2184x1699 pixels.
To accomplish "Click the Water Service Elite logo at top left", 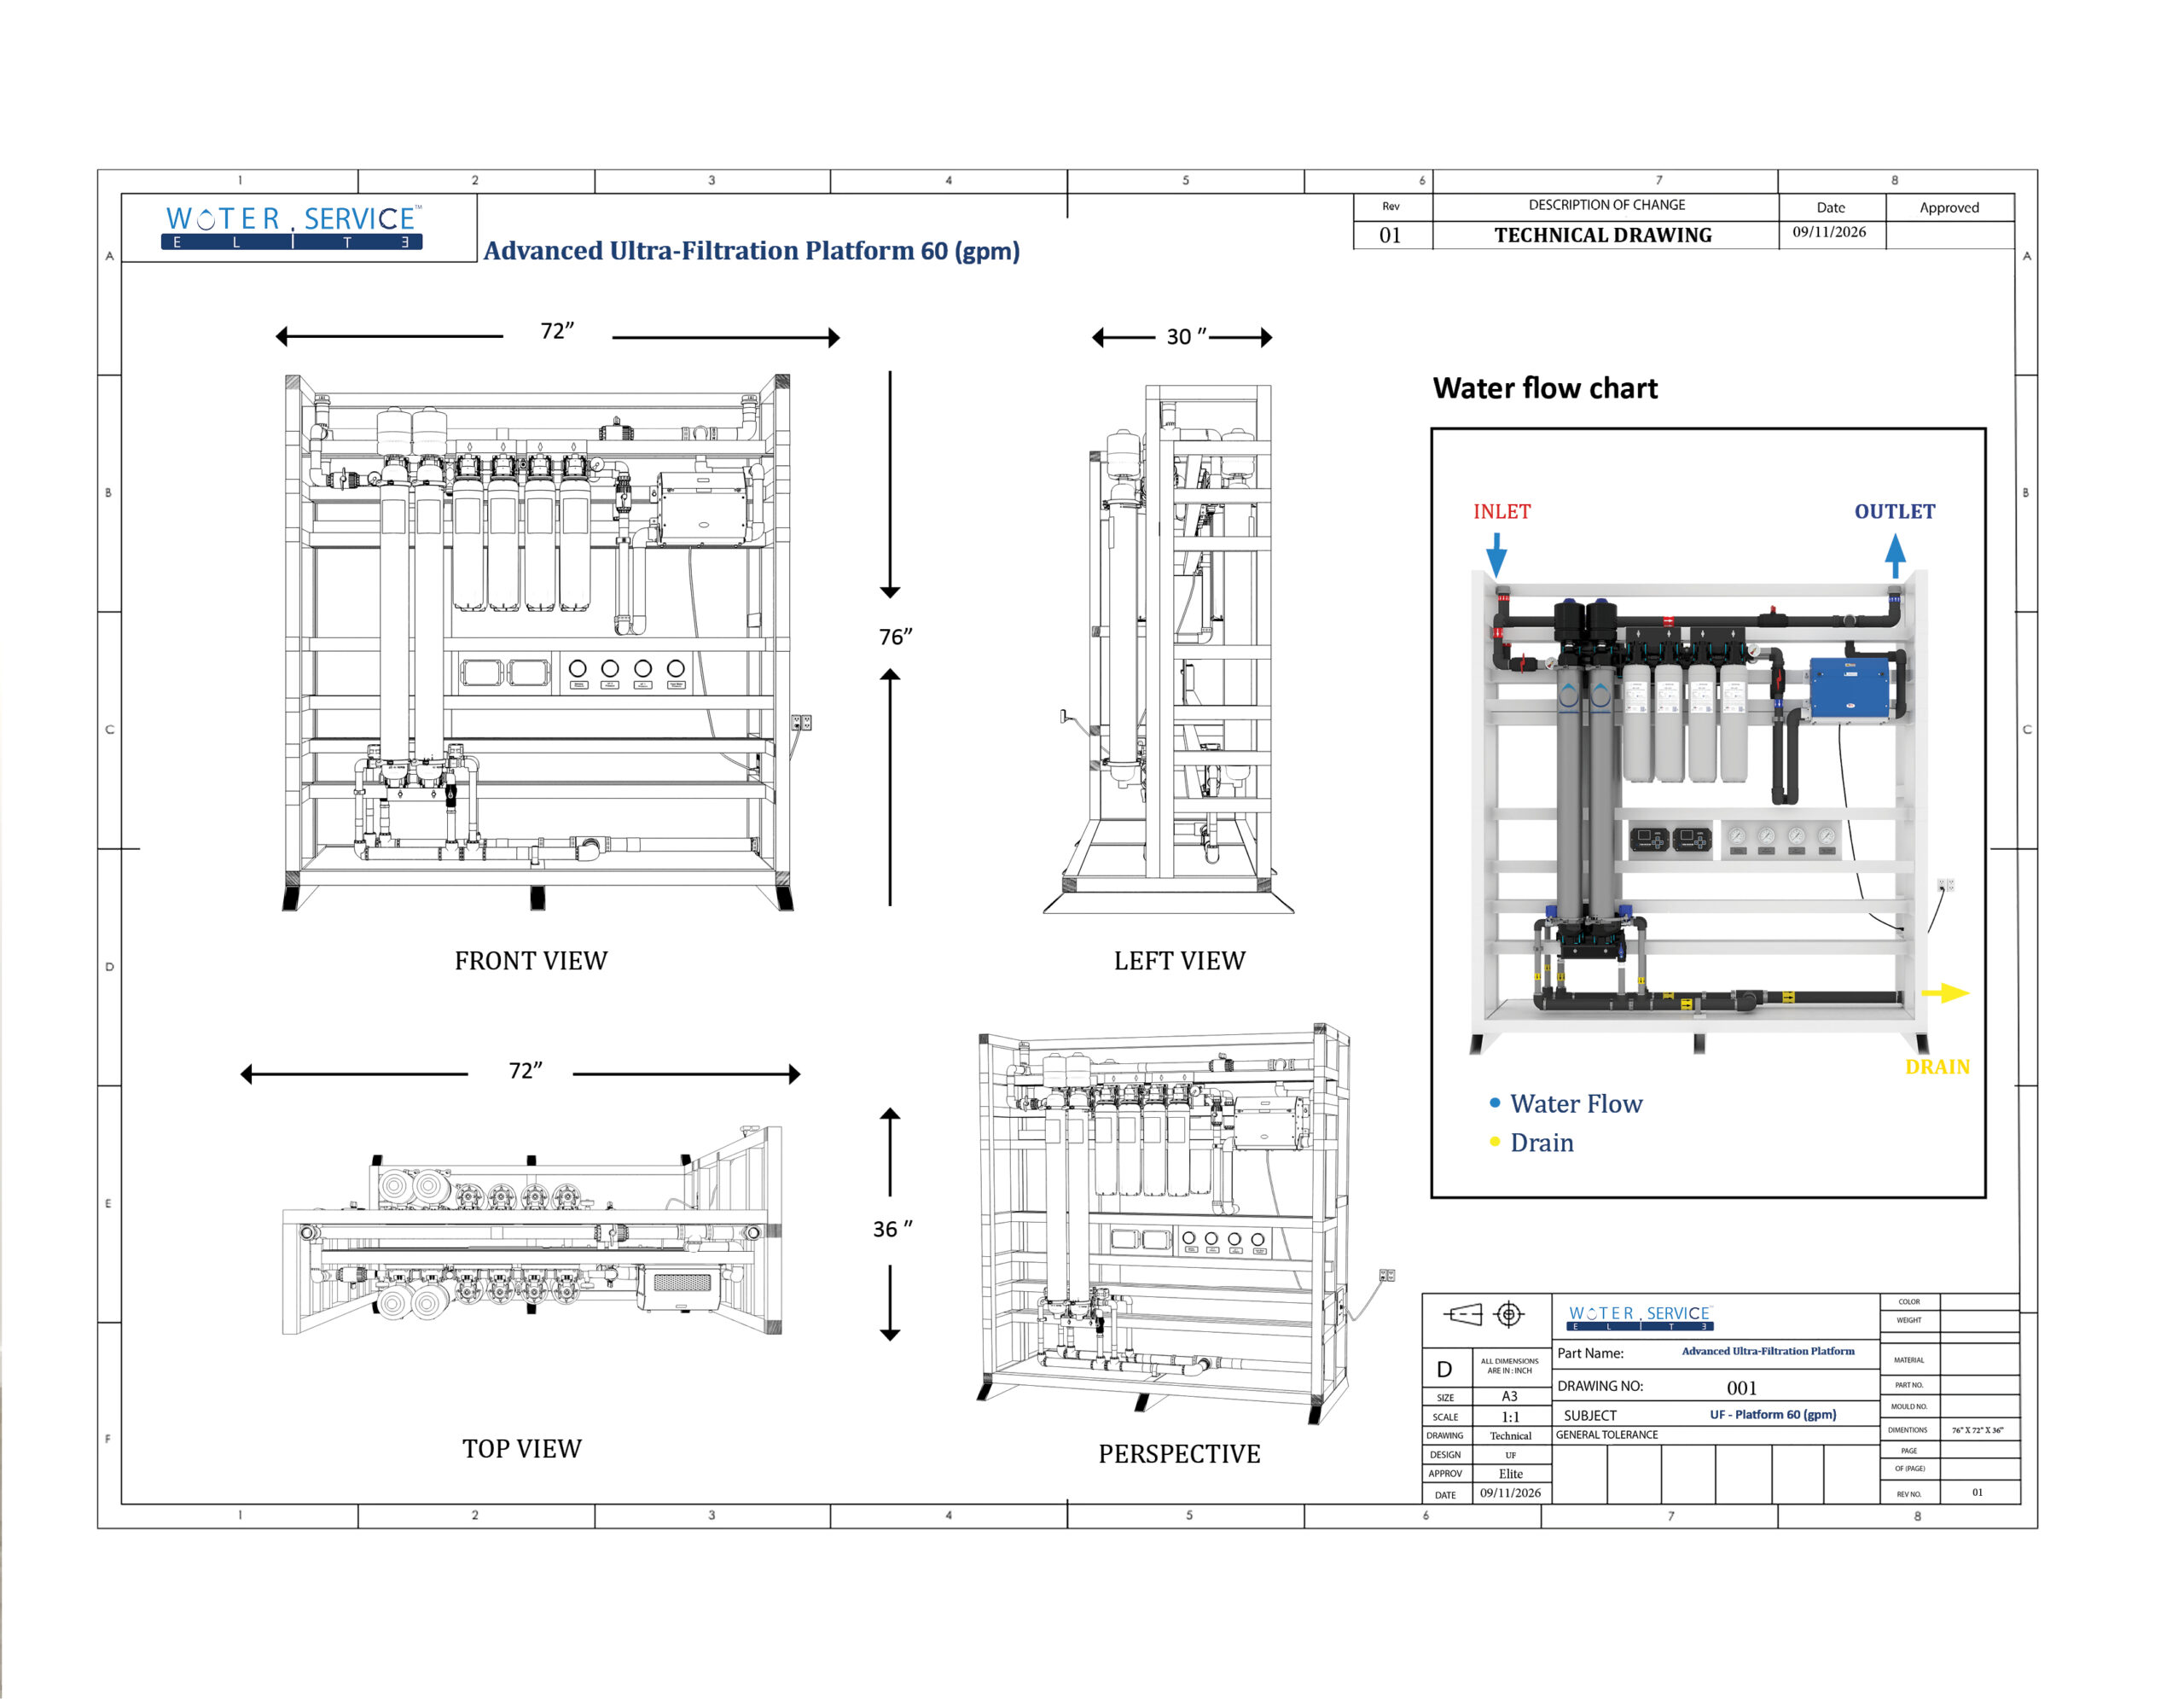I will 292,226.
